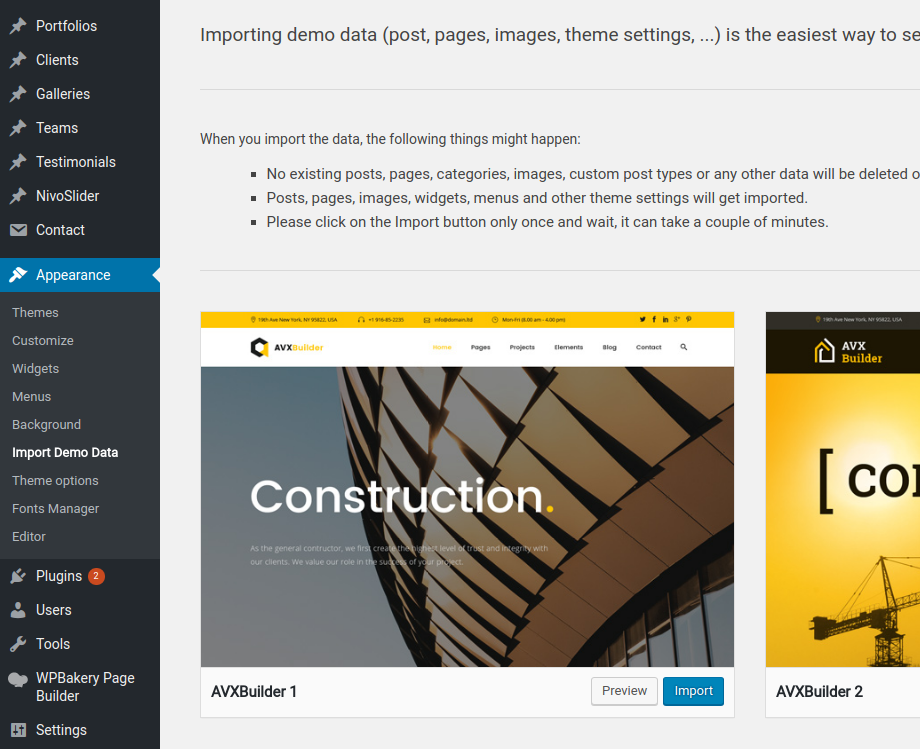
Task: Open Theme options page
Action: click(55, 481)
